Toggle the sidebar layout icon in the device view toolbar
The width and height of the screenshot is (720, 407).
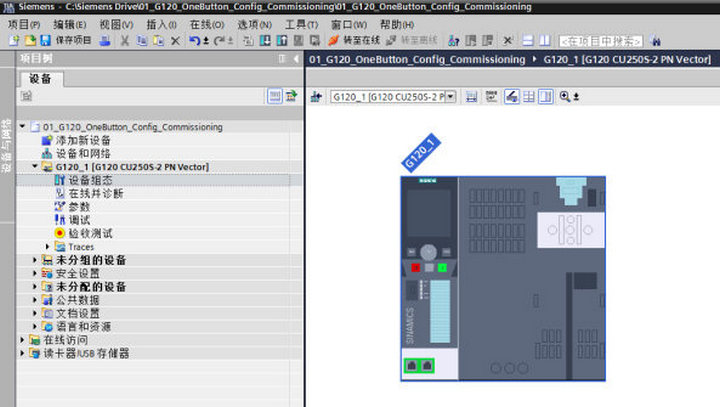(546, 96)
